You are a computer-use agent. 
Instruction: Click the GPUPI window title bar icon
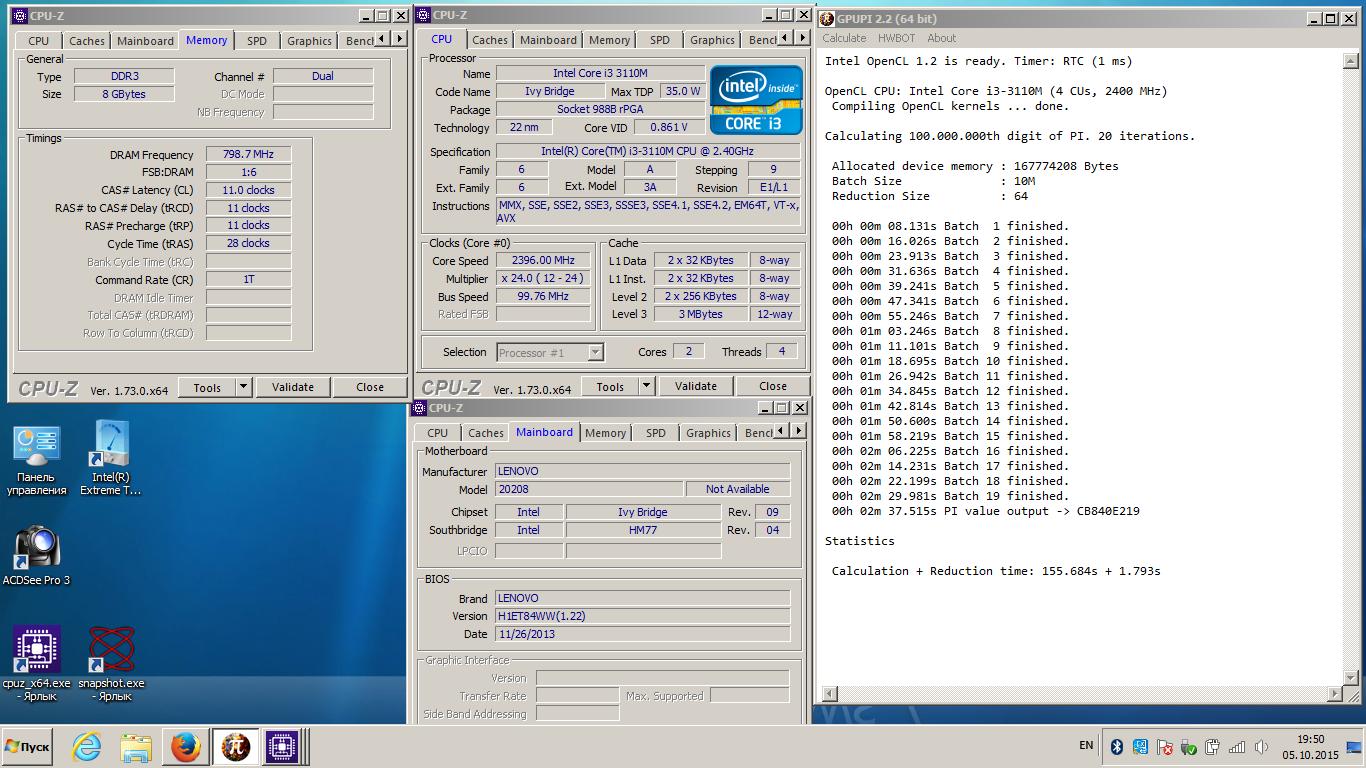tap(827, 18)
